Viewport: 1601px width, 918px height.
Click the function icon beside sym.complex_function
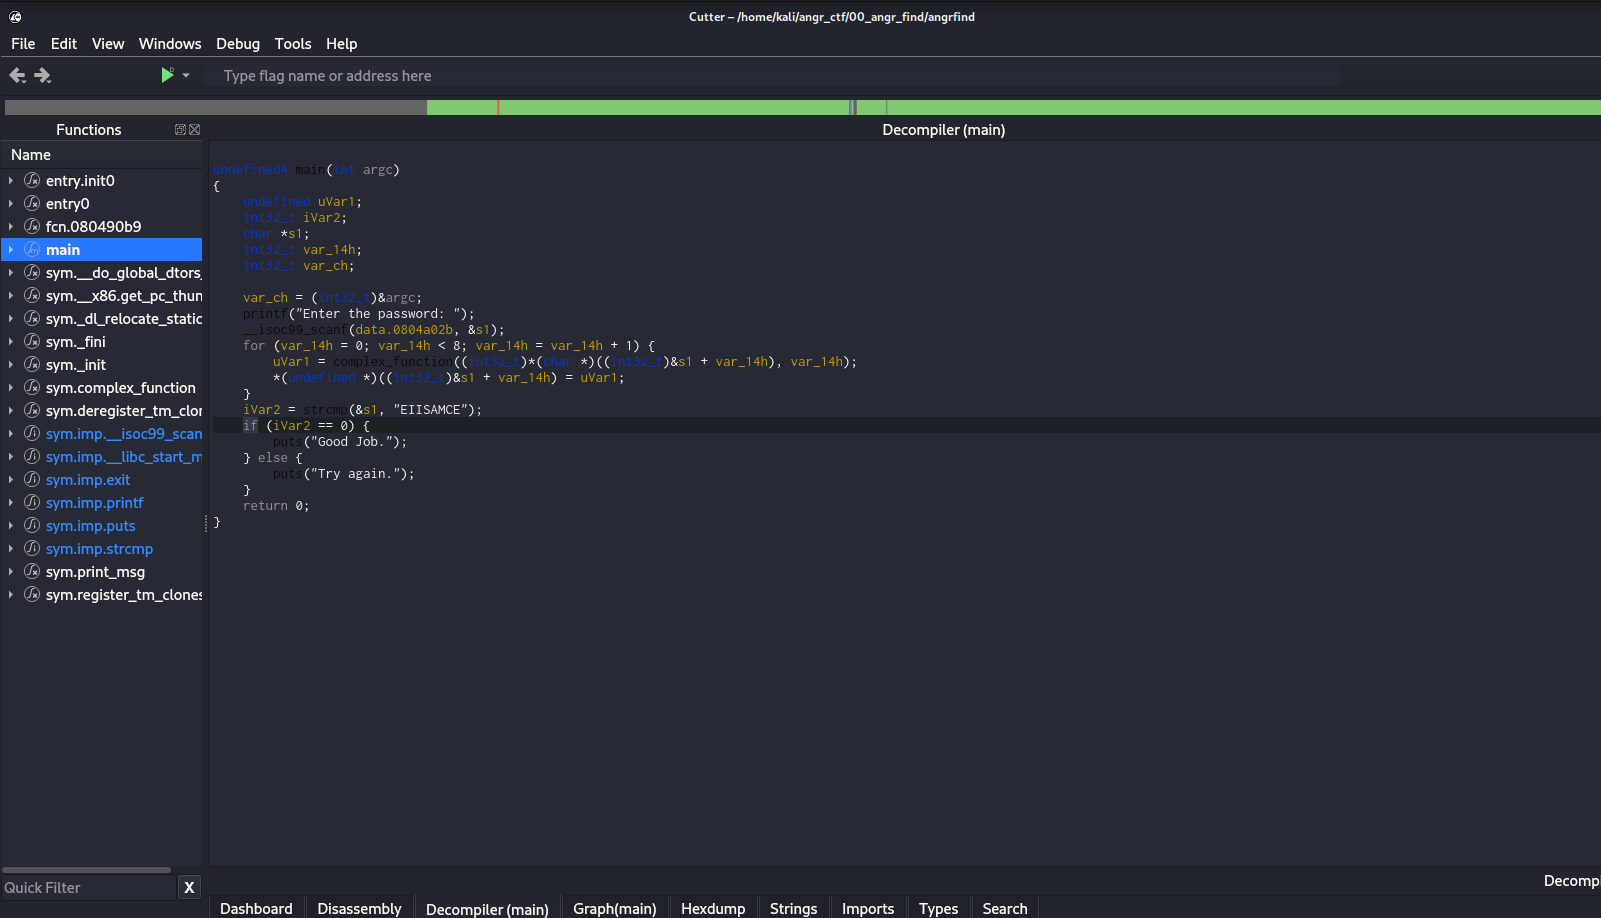[x=32, y=388]
